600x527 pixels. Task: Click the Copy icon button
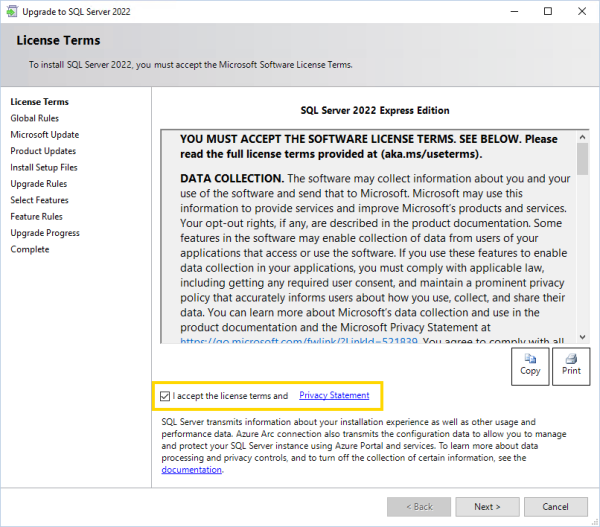[x=530, y=366]
